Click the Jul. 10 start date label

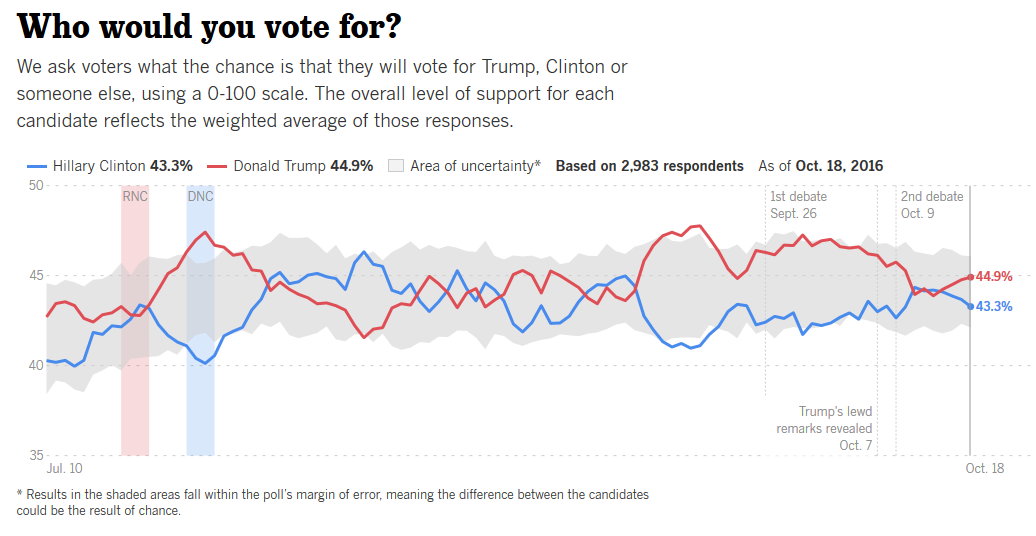[65, 468]
